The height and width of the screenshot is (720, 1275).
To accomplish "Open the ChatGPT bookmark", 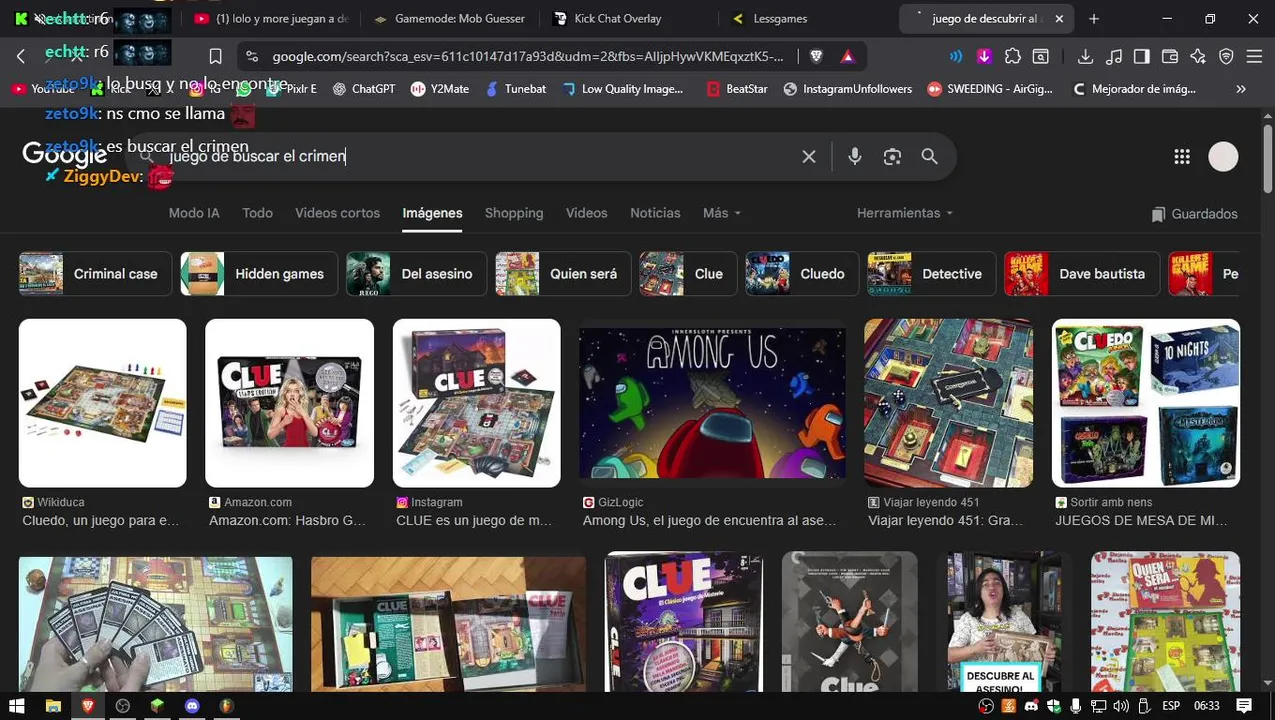I will click(364, 89).
